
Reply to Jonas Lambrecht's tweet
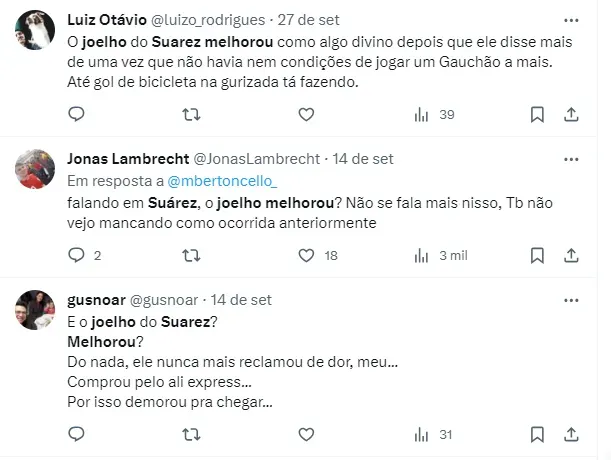click(x=76, y=255)
